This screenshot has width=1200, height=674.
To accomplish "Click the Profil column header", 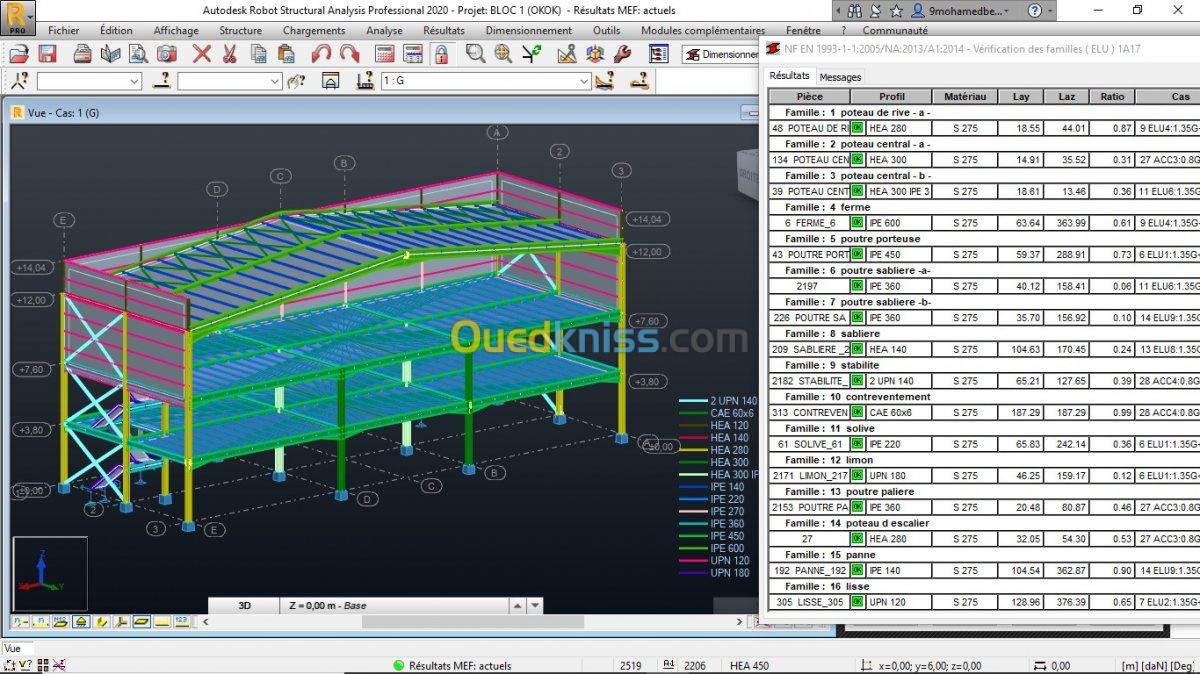I will coord(891,97).
